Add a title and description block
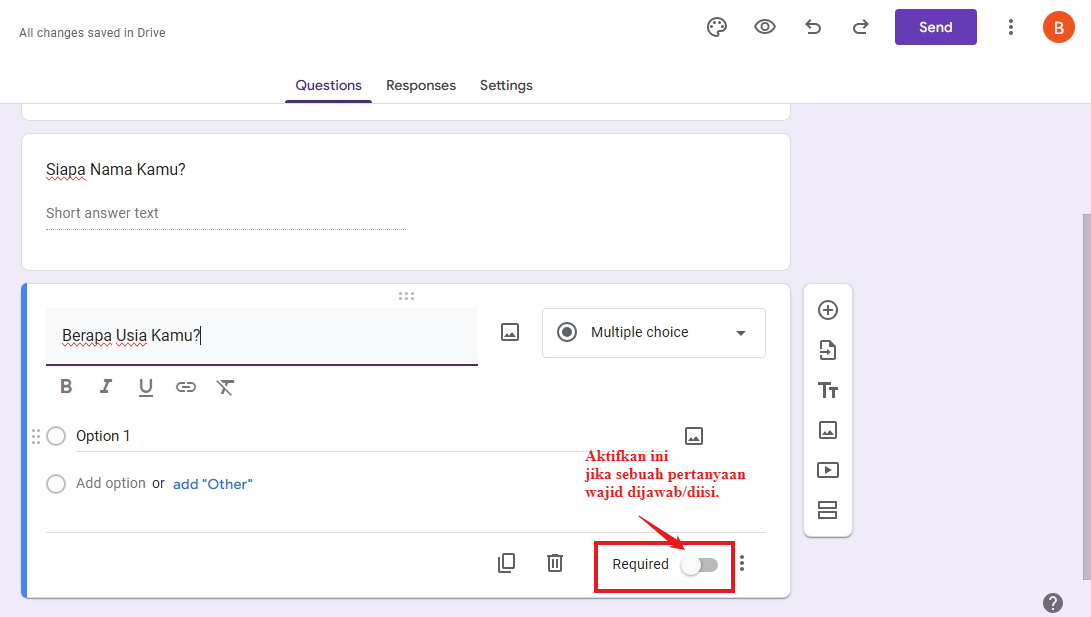This screenshot has width=1091, height=617. click(x=828, y=390)
